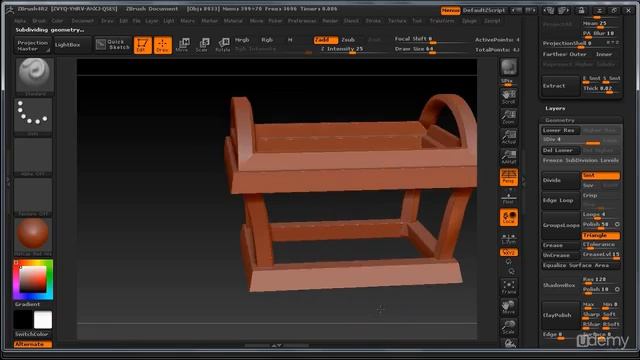
Task: Click the Crease button
Action: [x=560, y=245]
